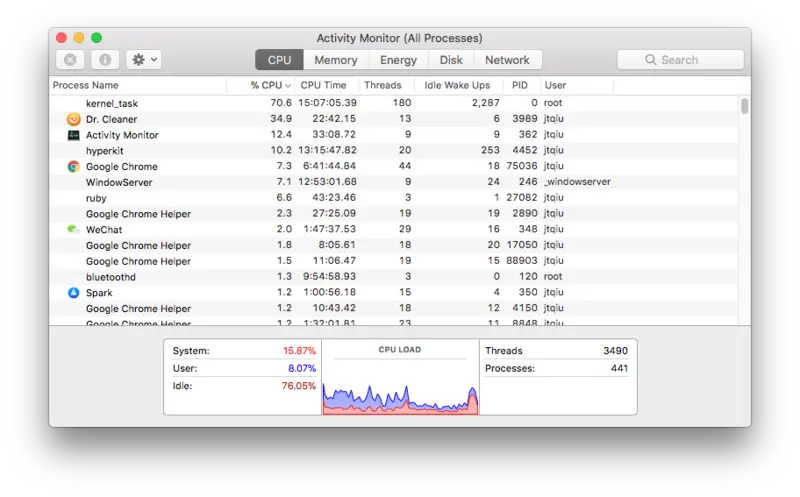This screenshot has height=497, width=800.
Task: Click the yellow minimize window button
Action: click(x=79, y=38)
